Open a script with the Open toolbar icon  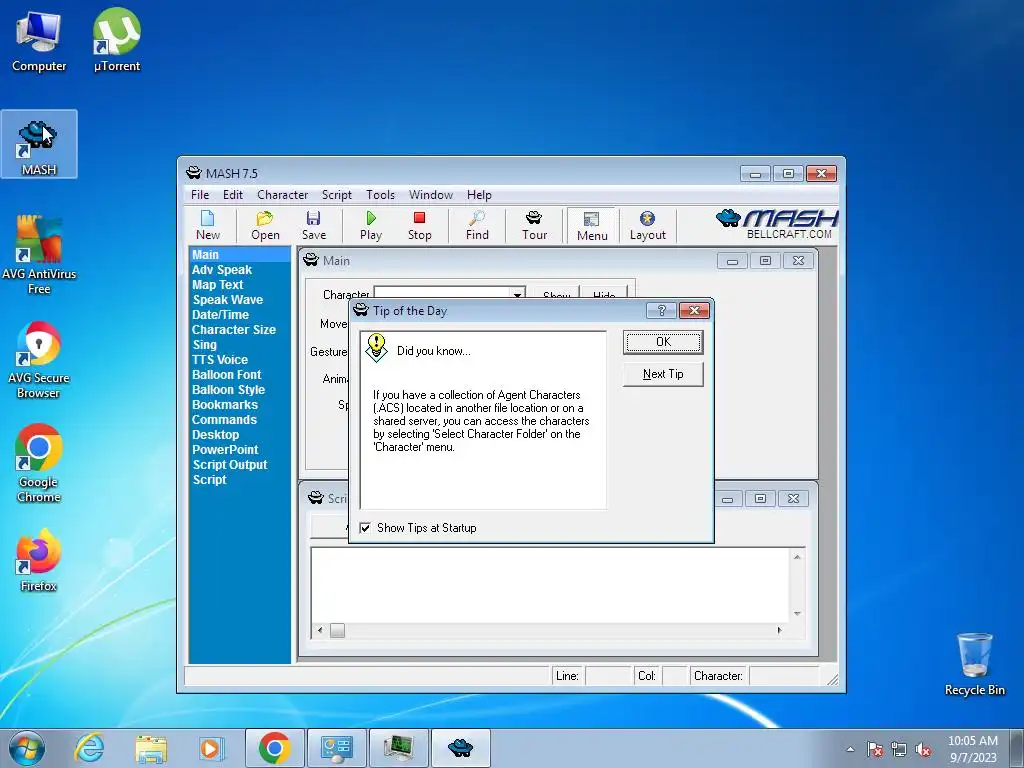click(x=265, y=225)
